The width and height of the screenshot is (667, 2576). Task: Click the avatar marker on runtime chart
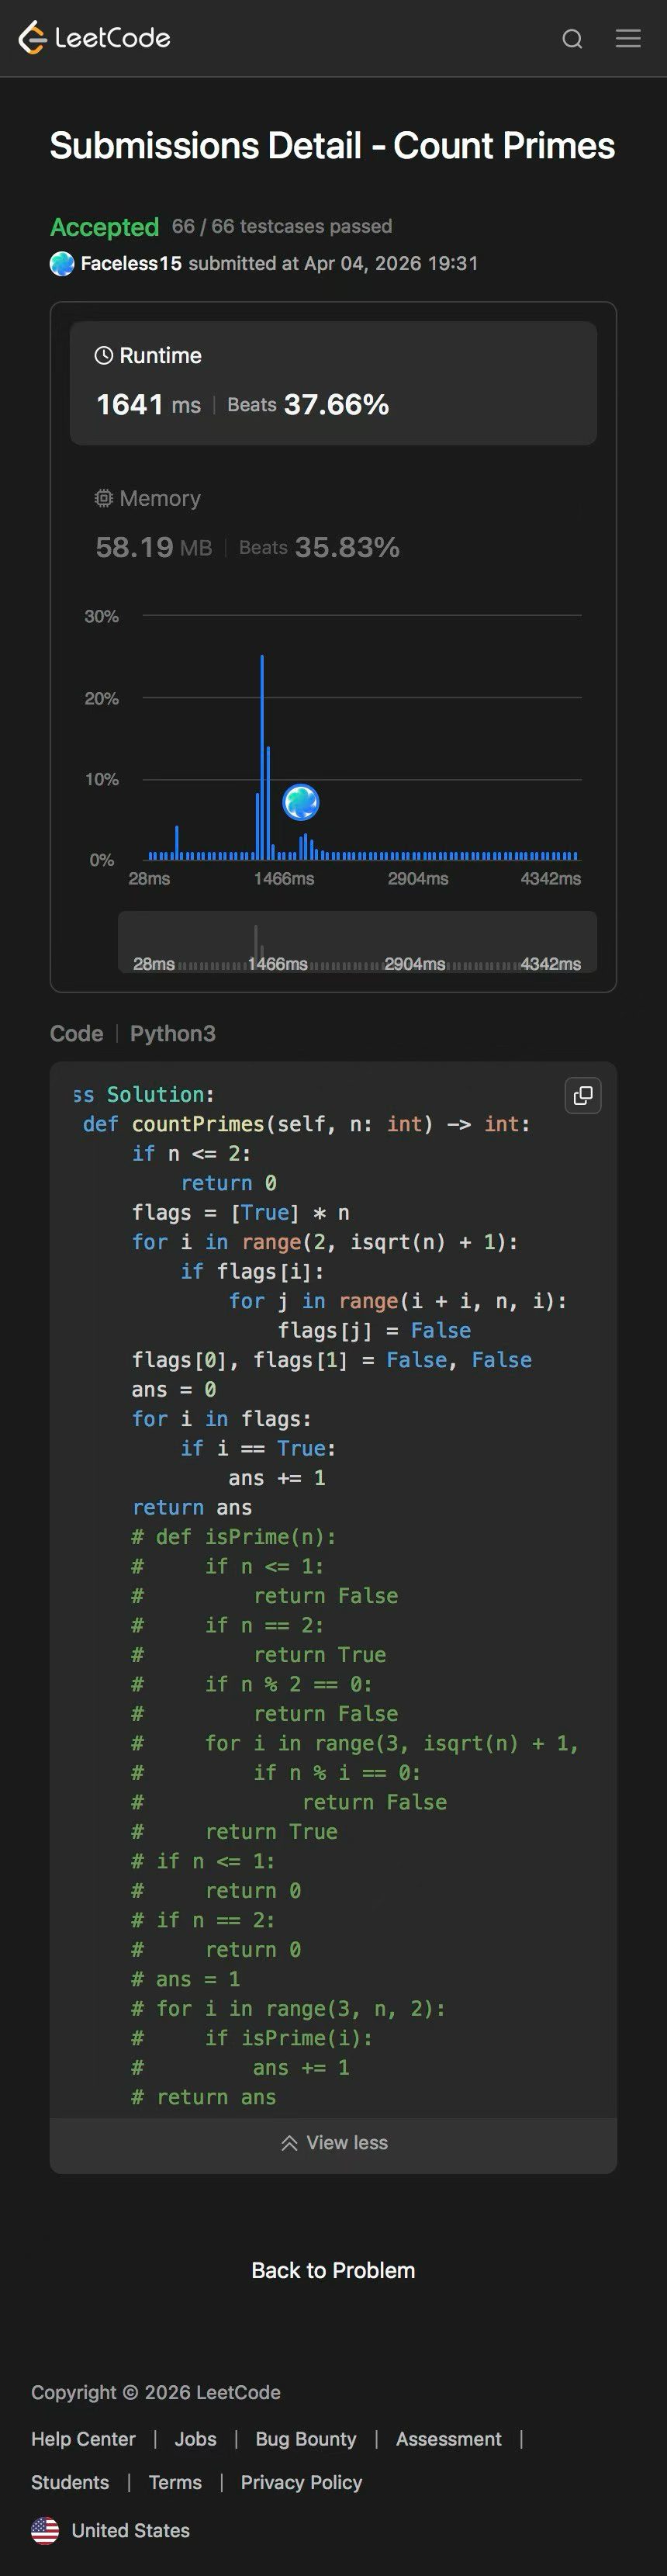[301, 802]
